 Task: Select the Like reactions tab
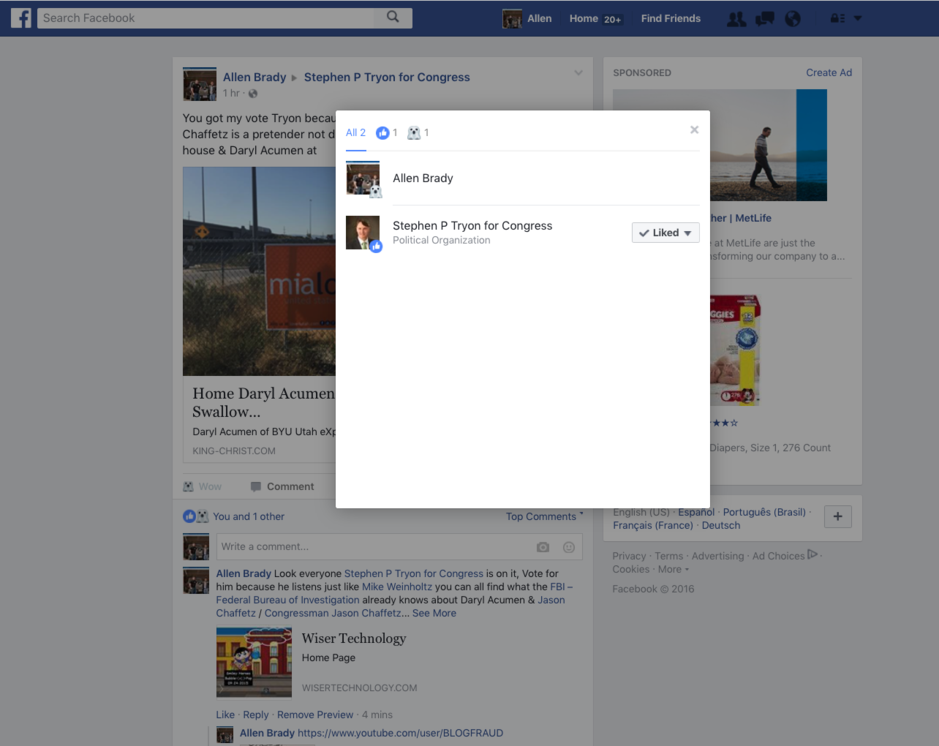(386, 133)
